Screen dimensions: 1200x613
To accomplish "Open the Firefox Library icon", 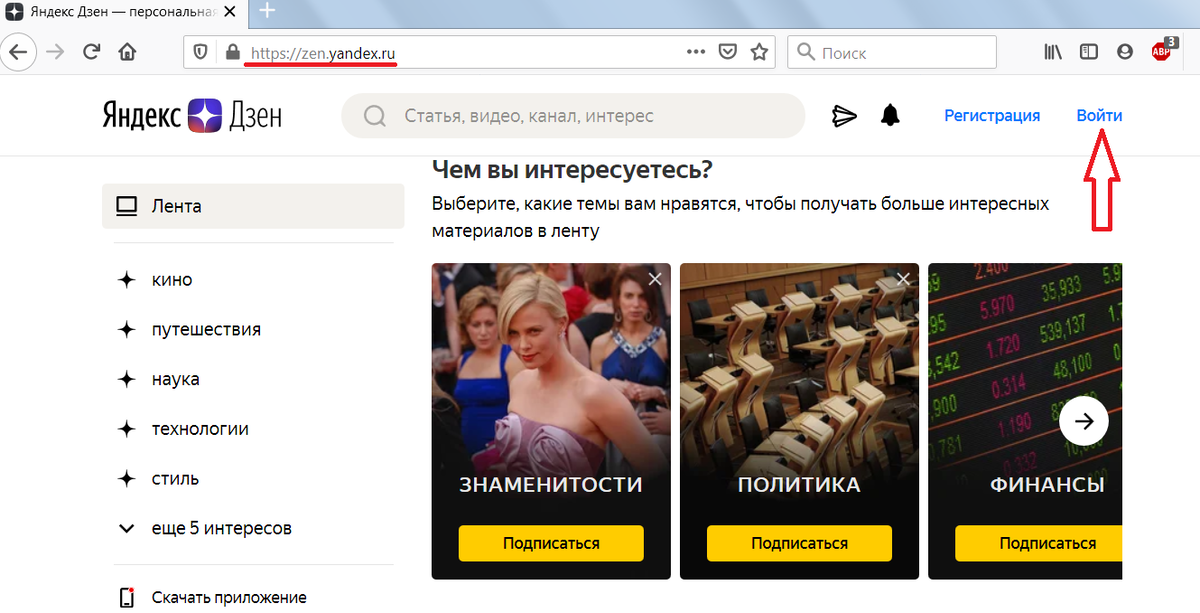I will pos(1052,51).
